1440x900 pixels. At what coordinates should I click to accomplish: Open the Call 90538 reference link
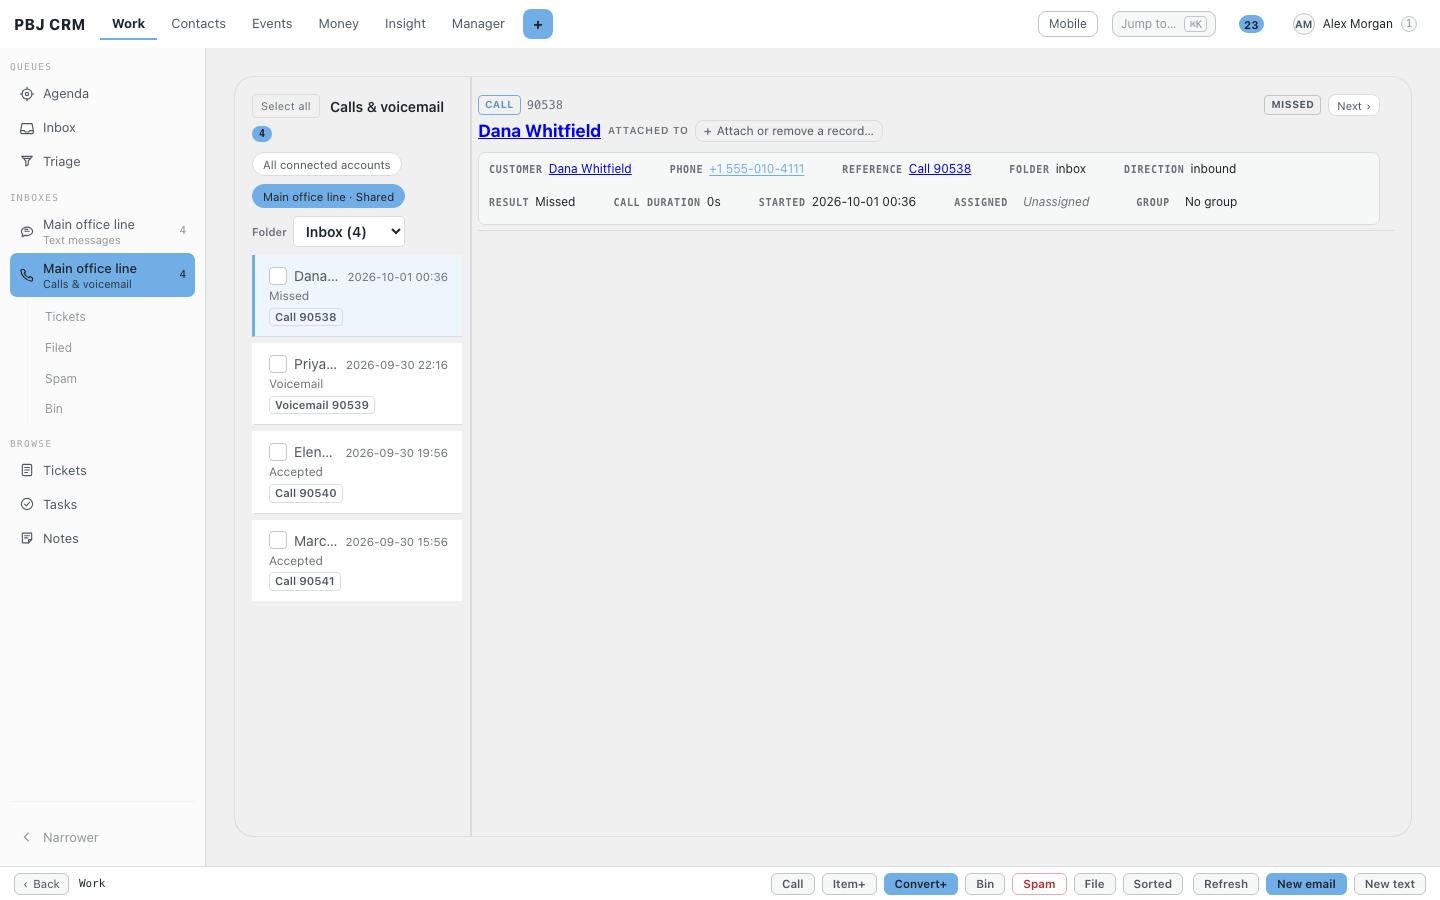click(940, 169)
